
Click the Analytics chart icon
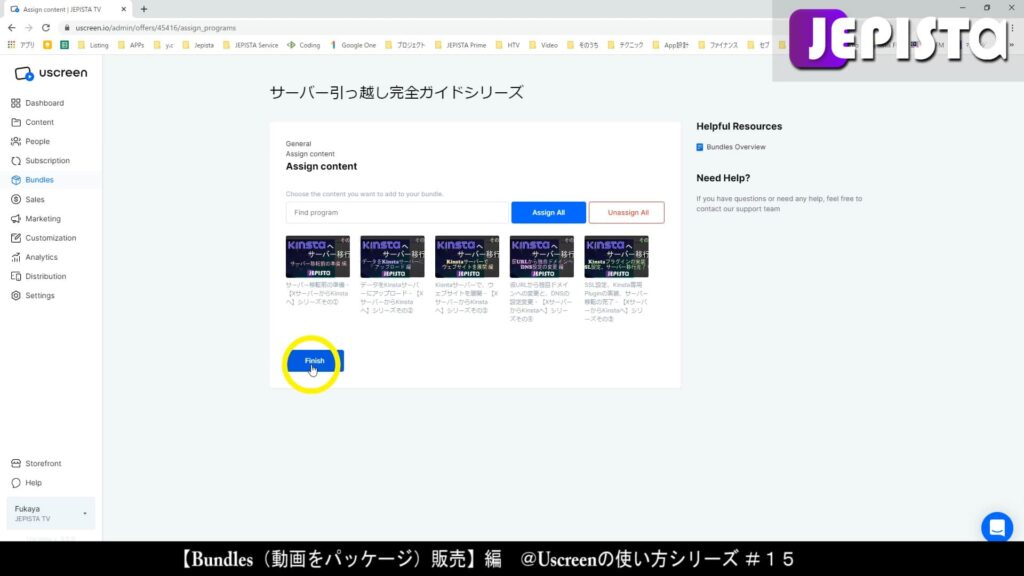[16, 257]
